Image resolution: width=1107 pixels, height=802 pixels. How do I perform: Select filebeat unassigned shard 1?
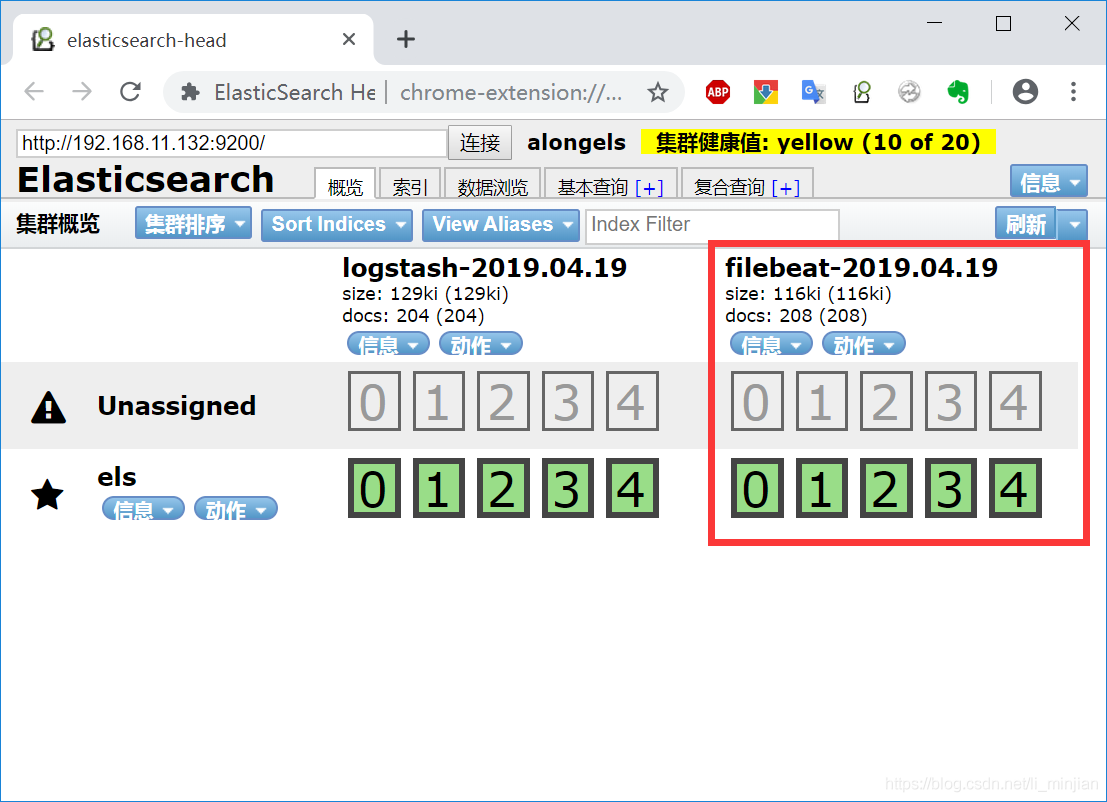[822, 401]
